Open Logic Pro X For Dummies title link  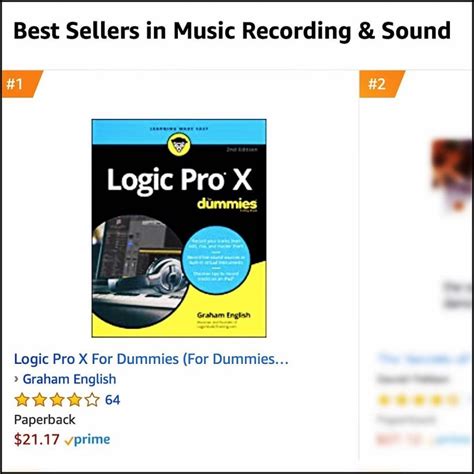(x=151, y=359)
